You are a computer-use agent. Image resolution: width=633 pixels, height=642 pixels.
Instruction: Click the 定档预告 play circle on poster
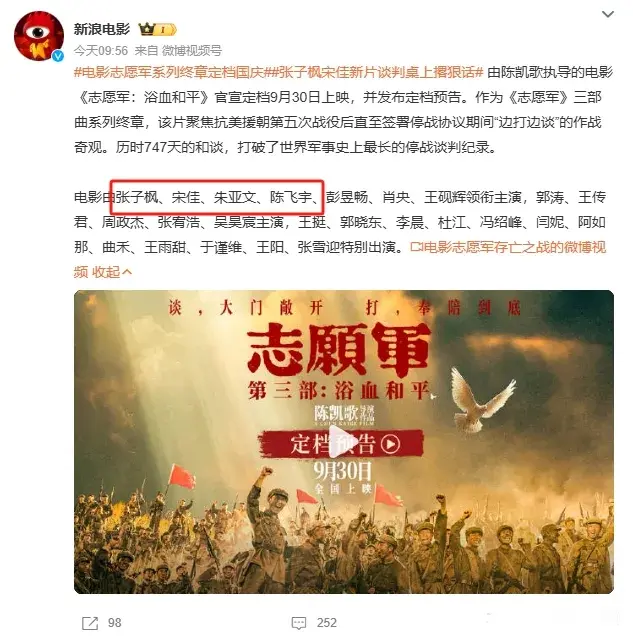[x=390, y=444]
